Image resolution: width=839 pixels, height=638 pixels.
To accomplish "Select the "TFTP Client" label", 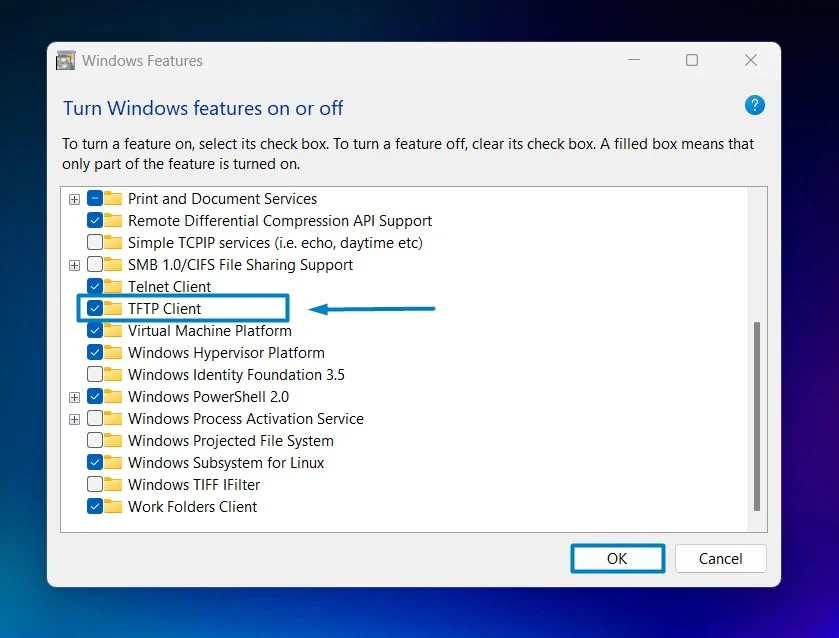I will [x=164, y=309].
